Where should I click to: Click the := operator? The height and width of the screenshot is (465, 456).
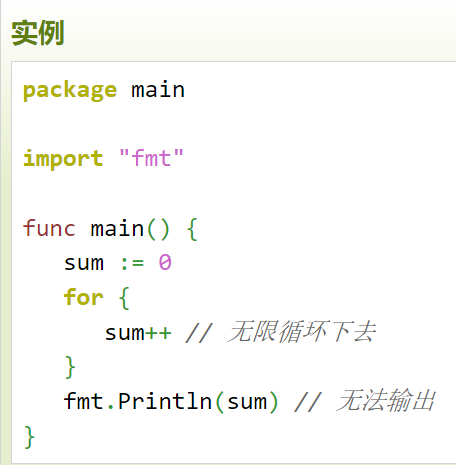(x=132, y=264)
